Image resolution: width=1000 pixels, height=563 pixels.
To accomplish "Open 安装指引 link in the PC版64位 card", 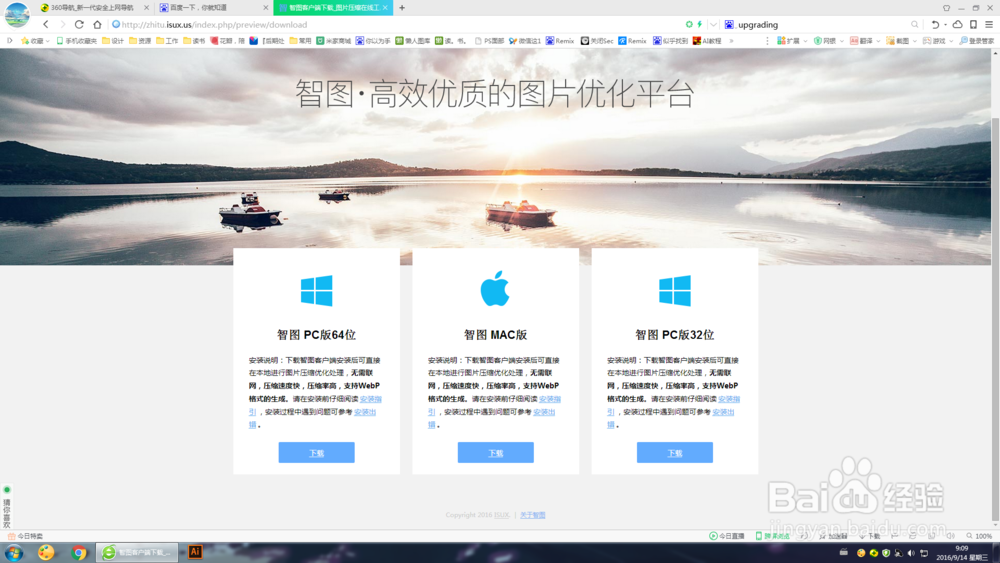I will (x=371, y=399).
